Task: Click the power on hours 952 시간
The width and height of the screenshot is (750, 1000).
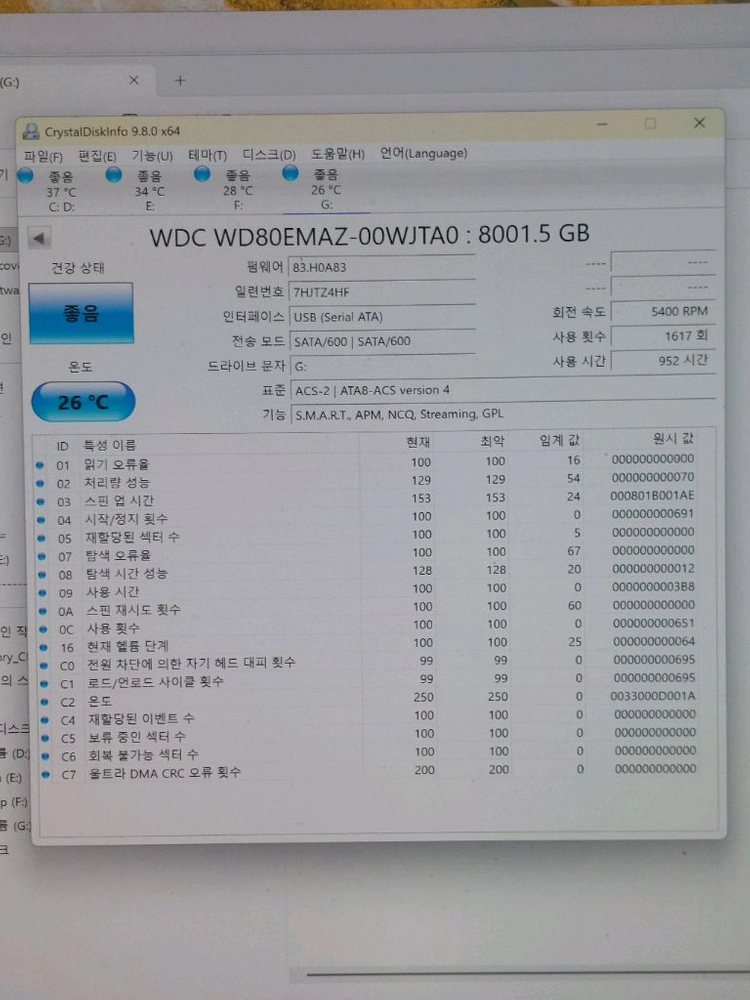Action: [663, 360]
